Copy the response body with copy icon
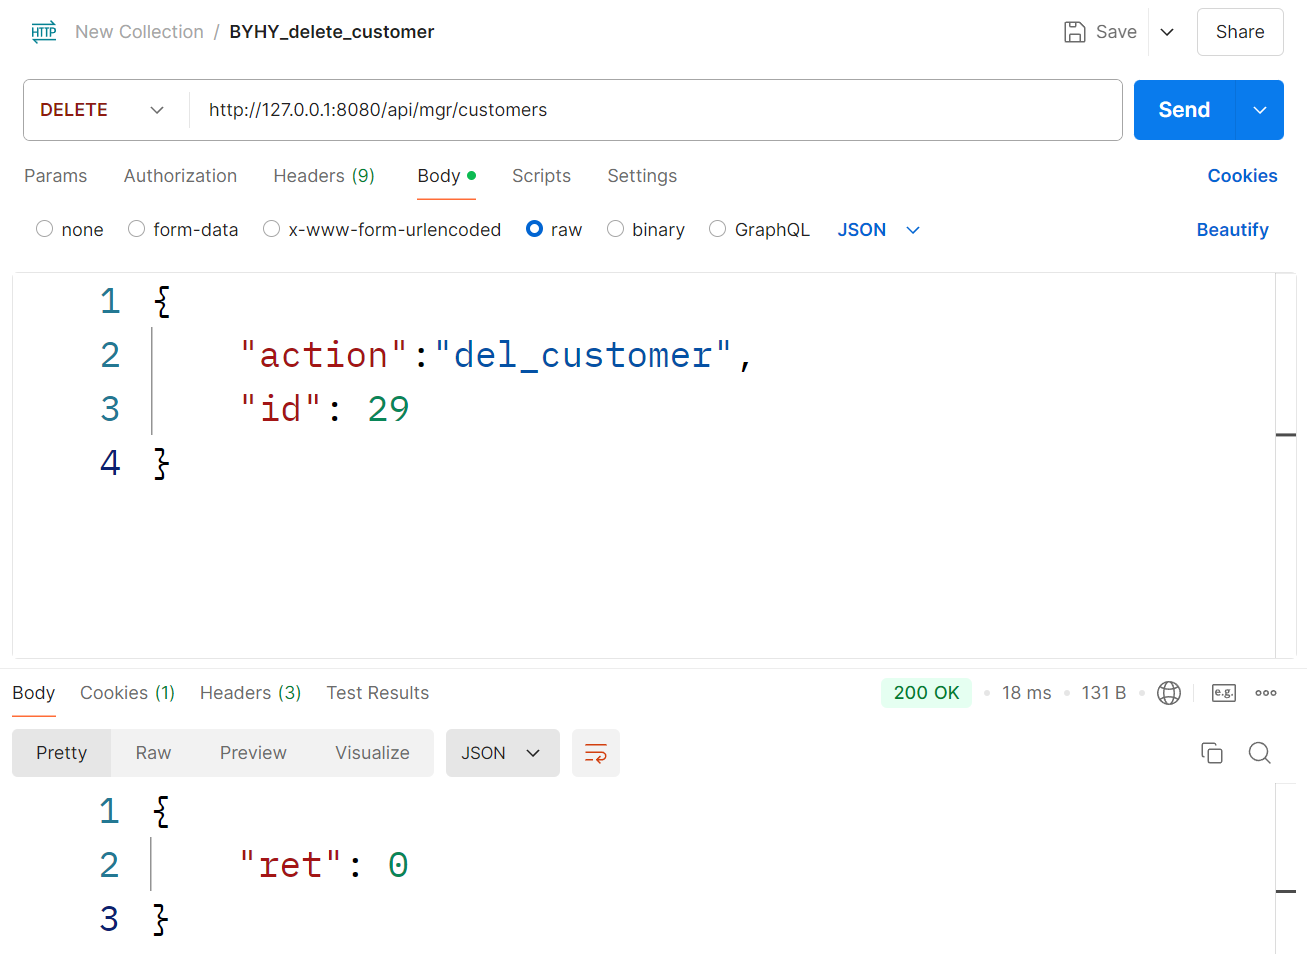The width and height of the screenshot is (1307, 954). (x=1212, y=753)
